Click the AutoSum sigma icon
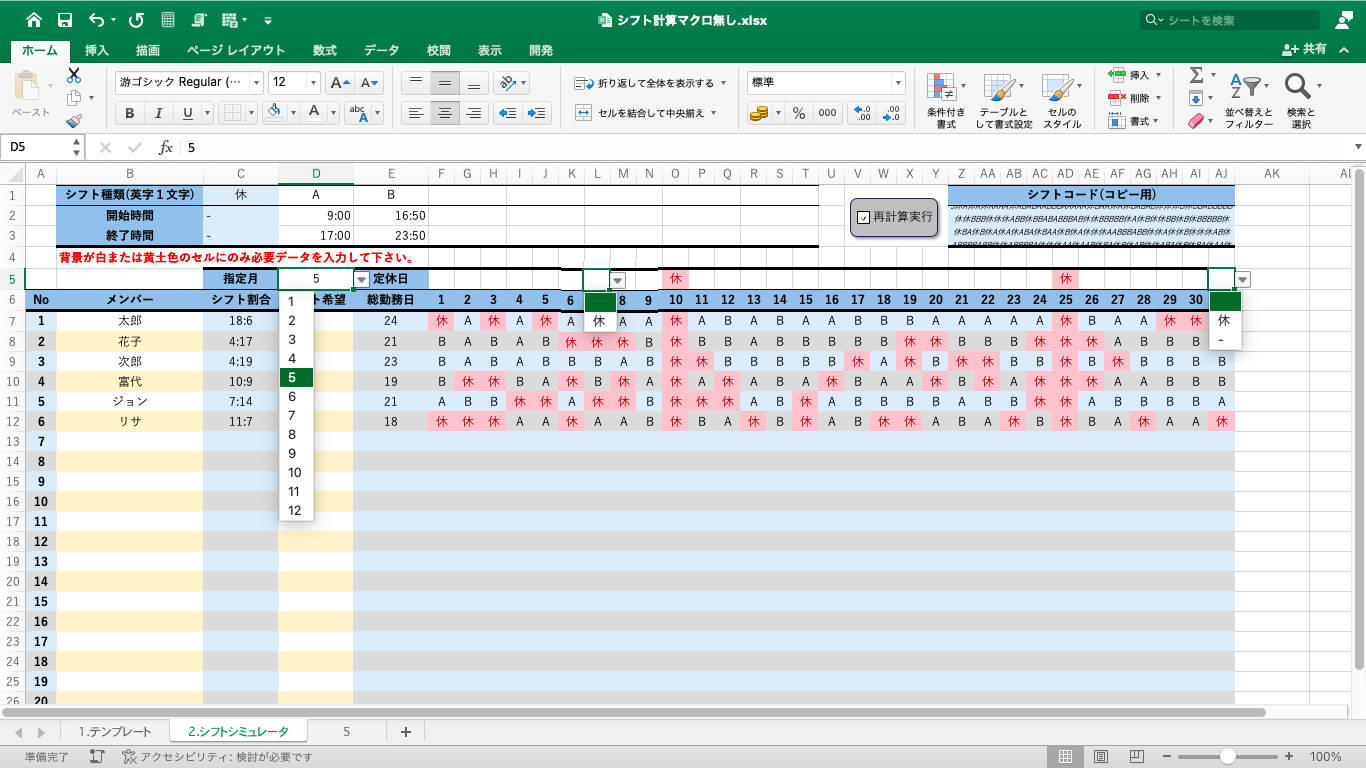 [x=1195, y=76]
